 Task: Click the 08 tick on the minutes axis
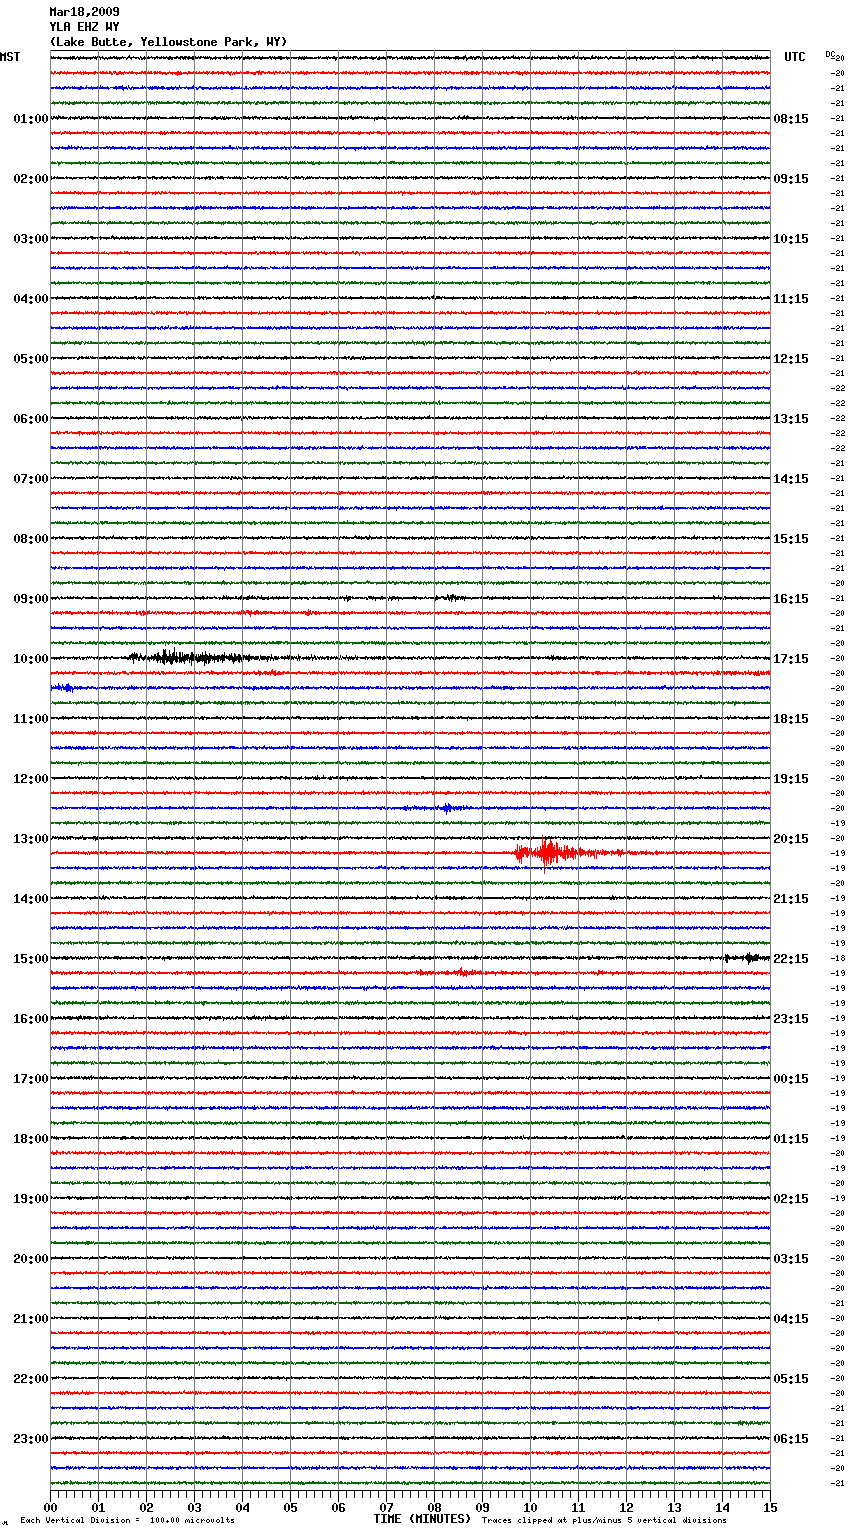point(434,1508)
